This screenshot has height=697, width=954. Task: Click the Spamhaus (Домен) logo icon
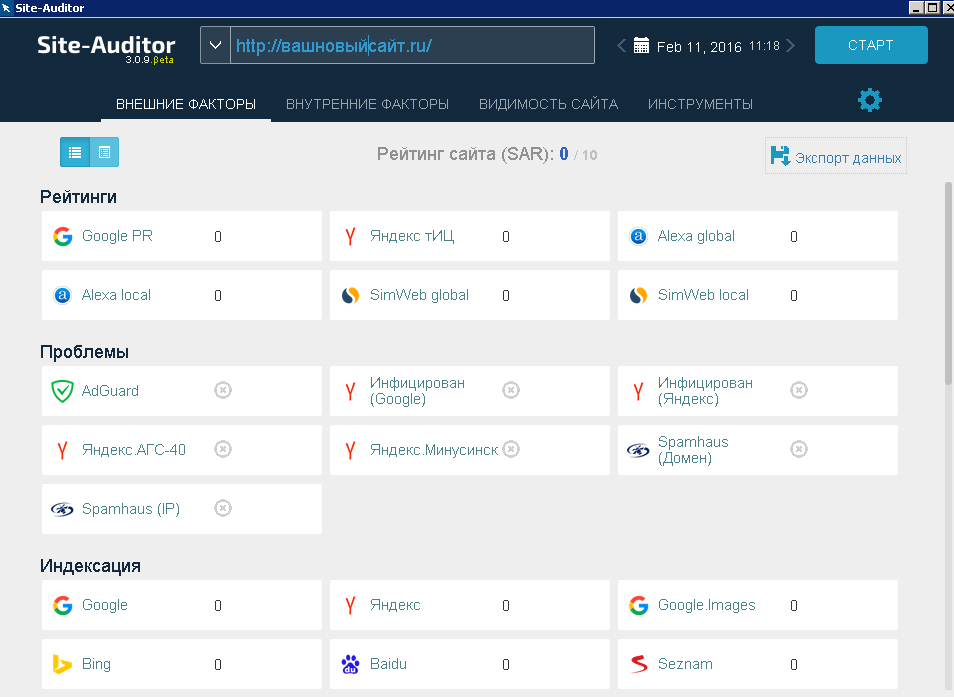click(x=638, y=450)
